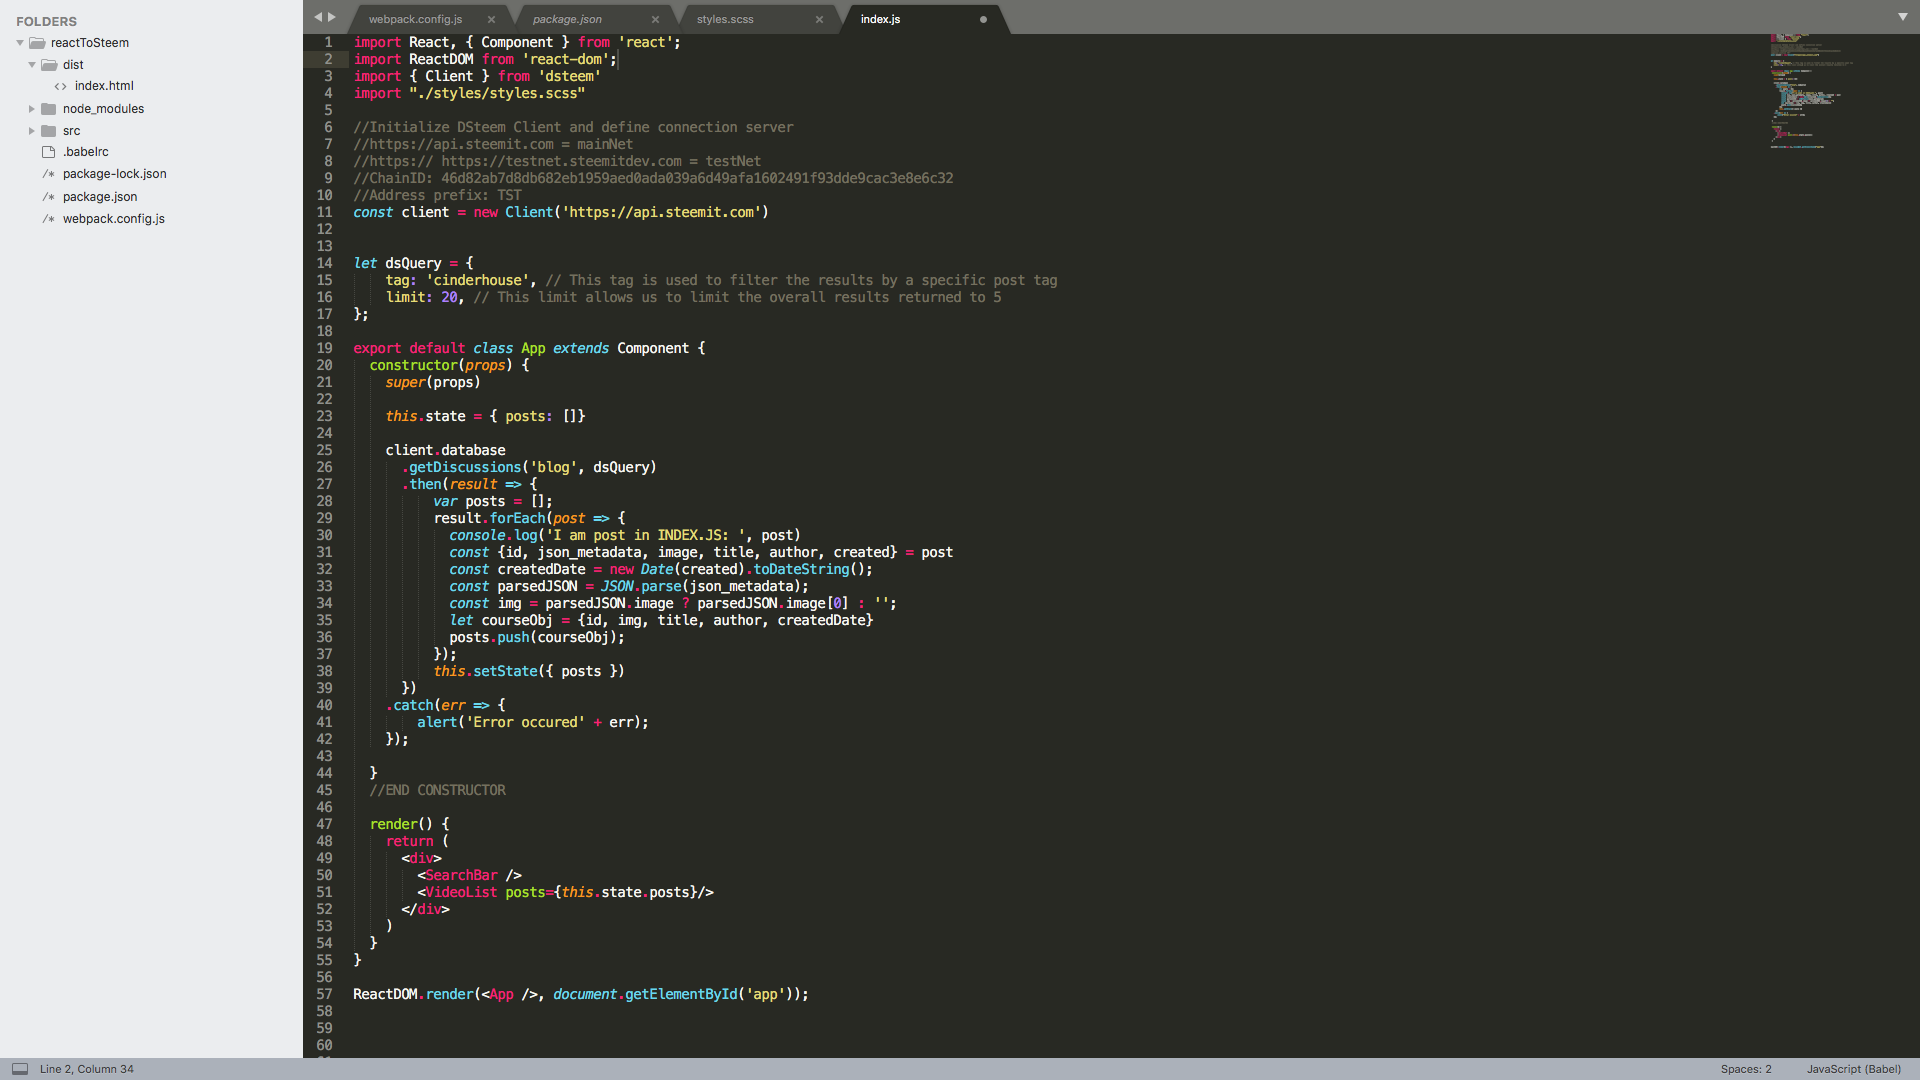1920x1080 pixels.
Task: Switch to the styles.scss tab
Action: pyautogui.click(x=725, y=20)
